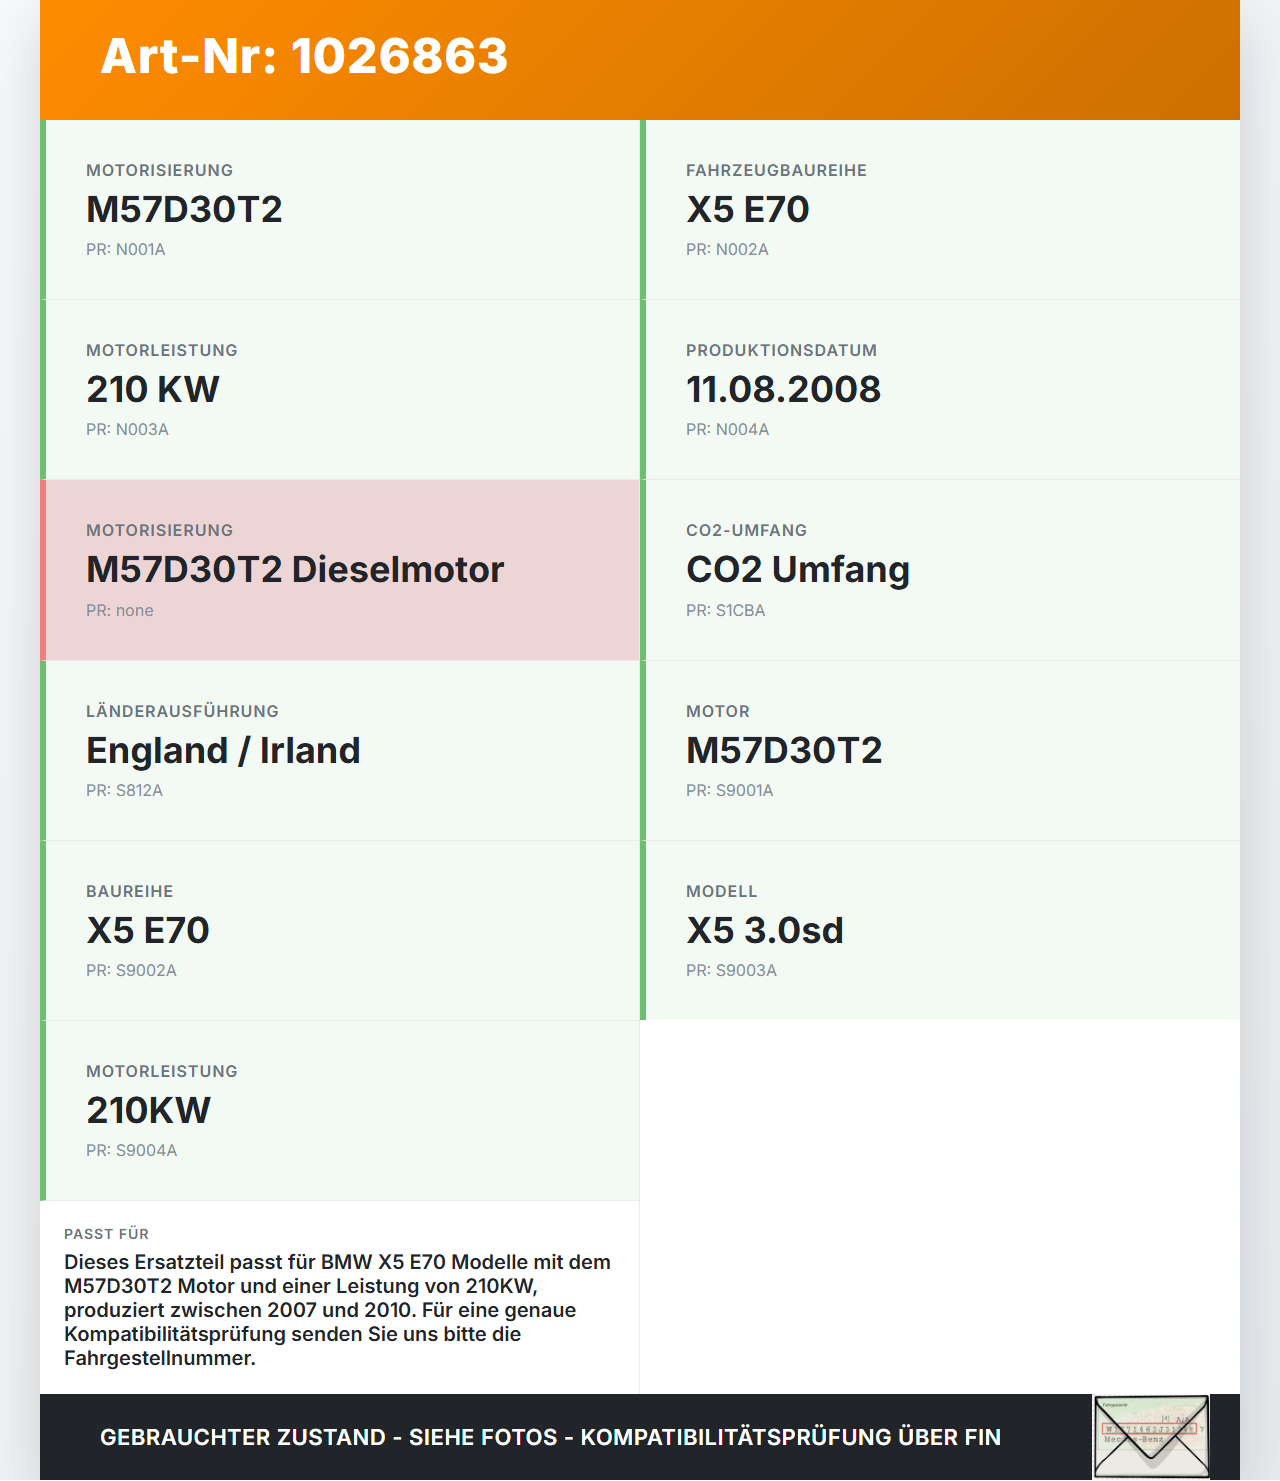Click the red-highlighted M57D30T2 Dieselmotor card

pos(340,570)
